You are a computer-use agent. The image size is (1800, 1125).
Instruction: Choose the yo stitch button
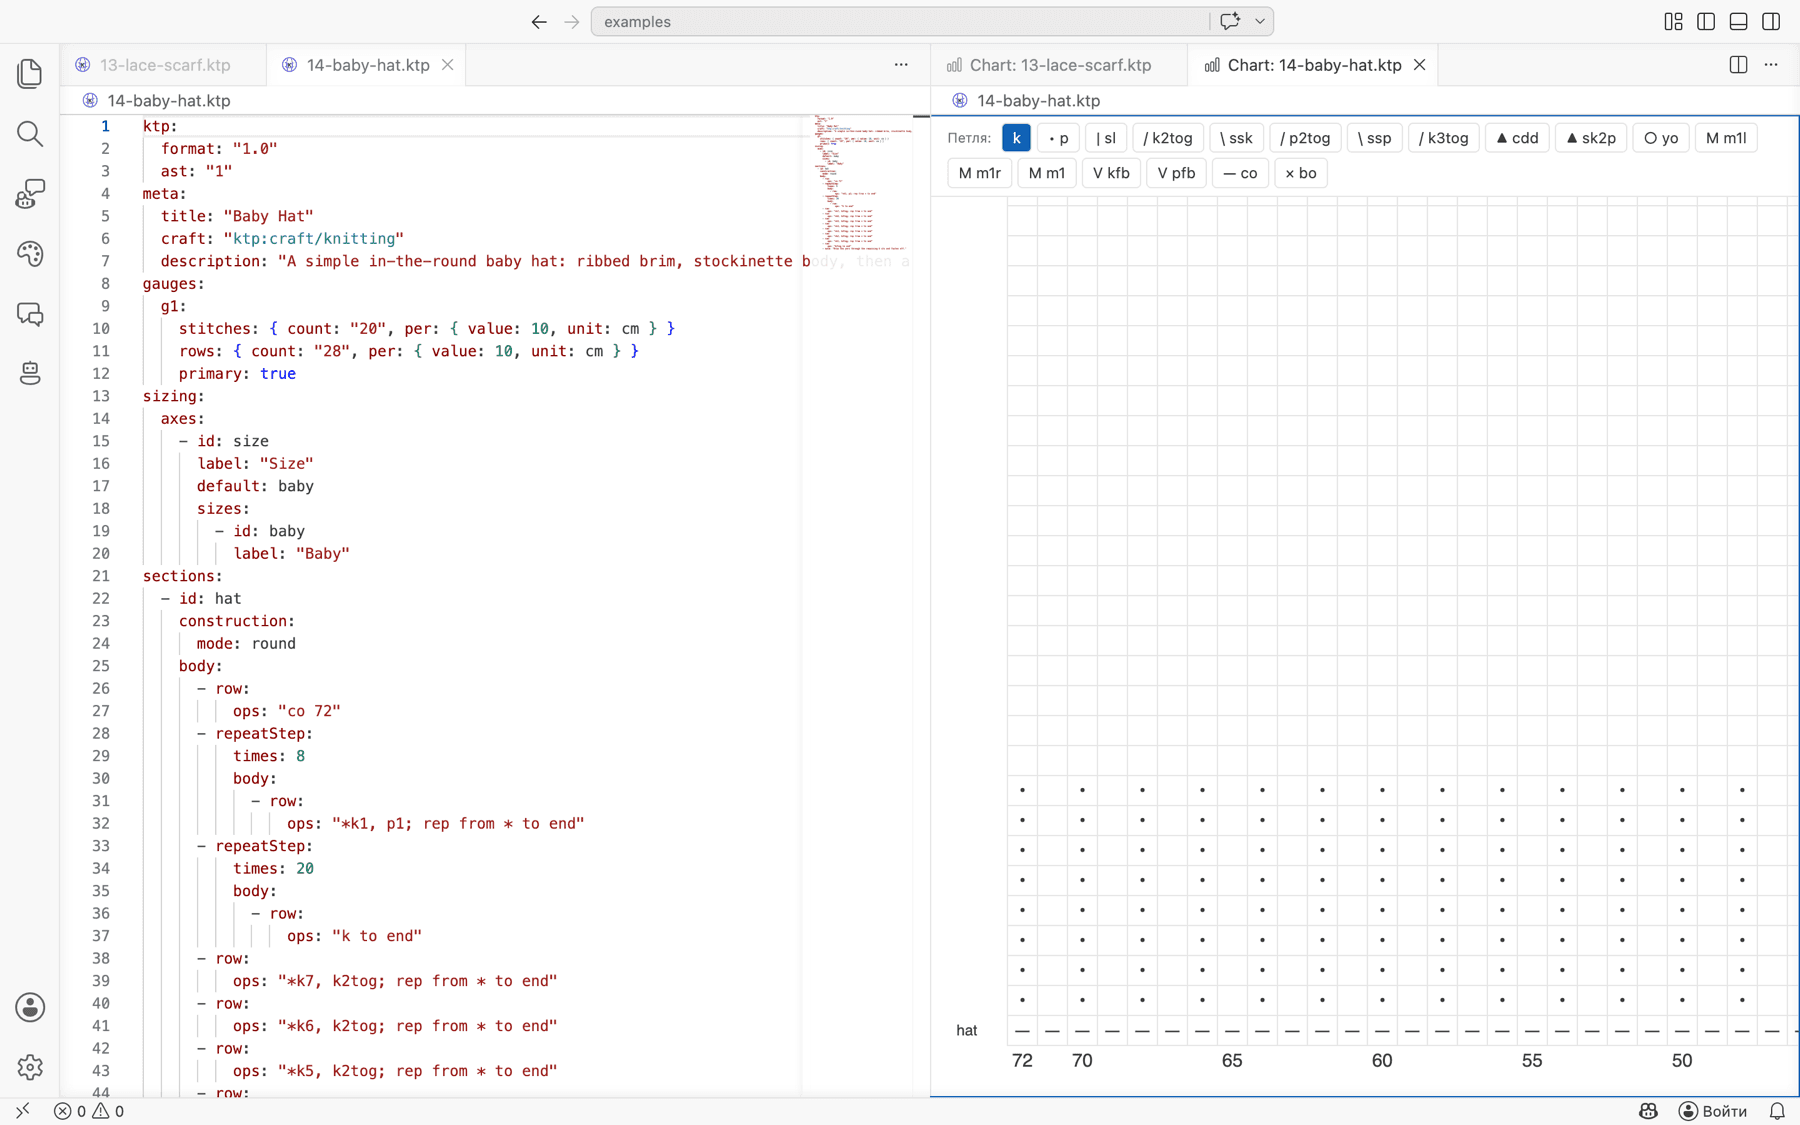click(1662, 138)
